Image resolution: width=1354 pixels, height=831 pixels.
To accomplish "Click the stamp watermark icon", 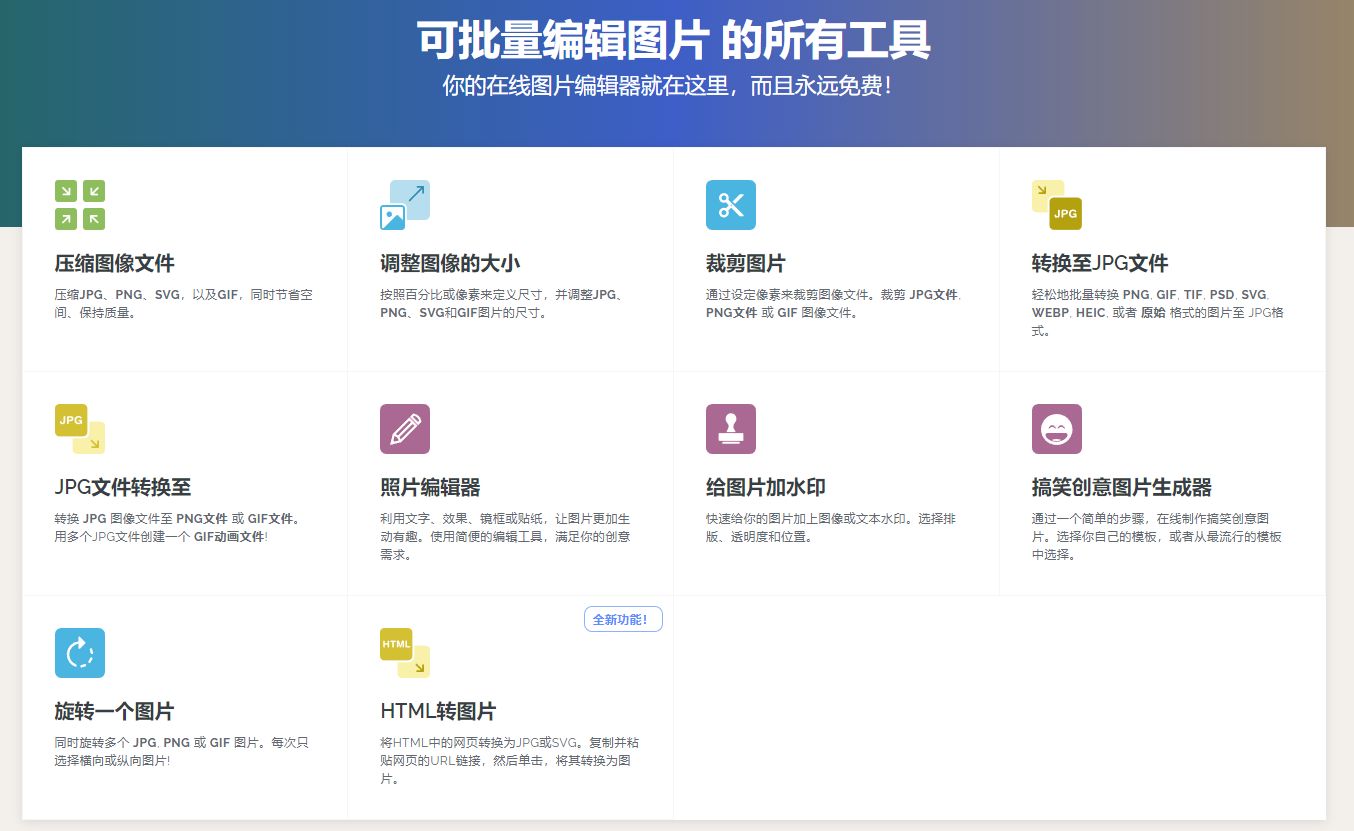I will [731, 429].
